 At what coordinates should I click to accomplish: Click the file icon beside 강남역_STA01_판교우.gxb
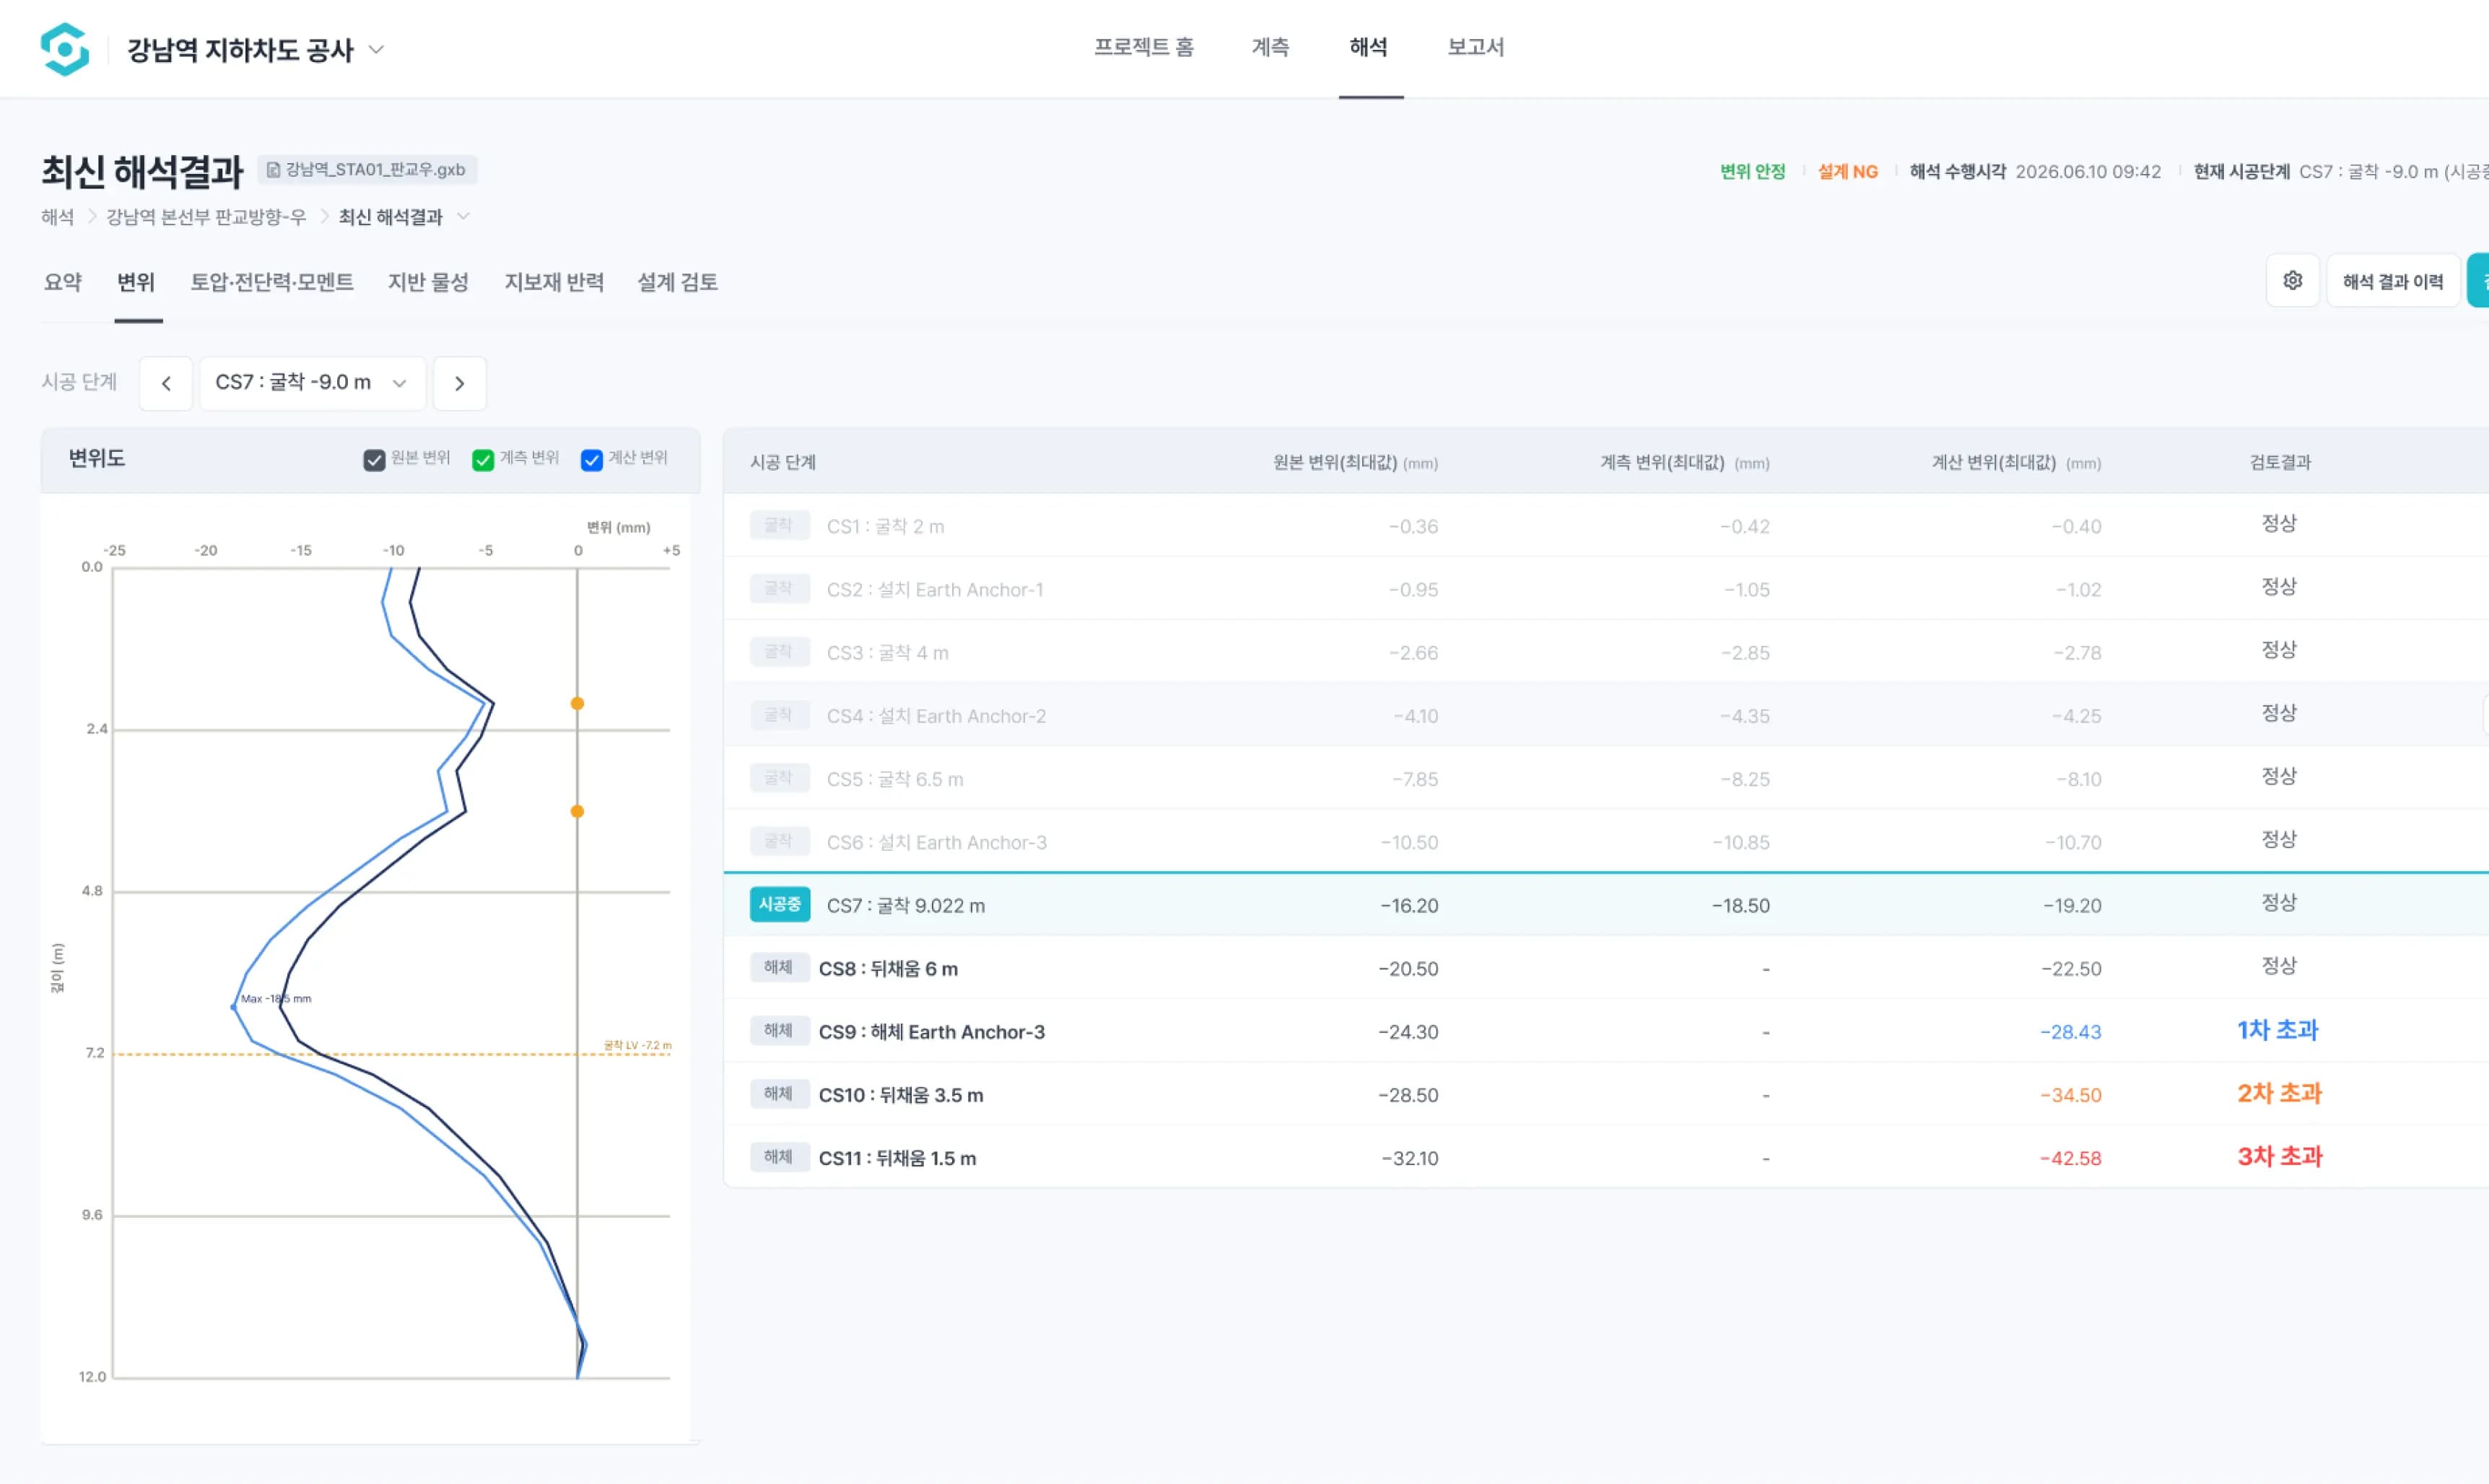[273, 170]
